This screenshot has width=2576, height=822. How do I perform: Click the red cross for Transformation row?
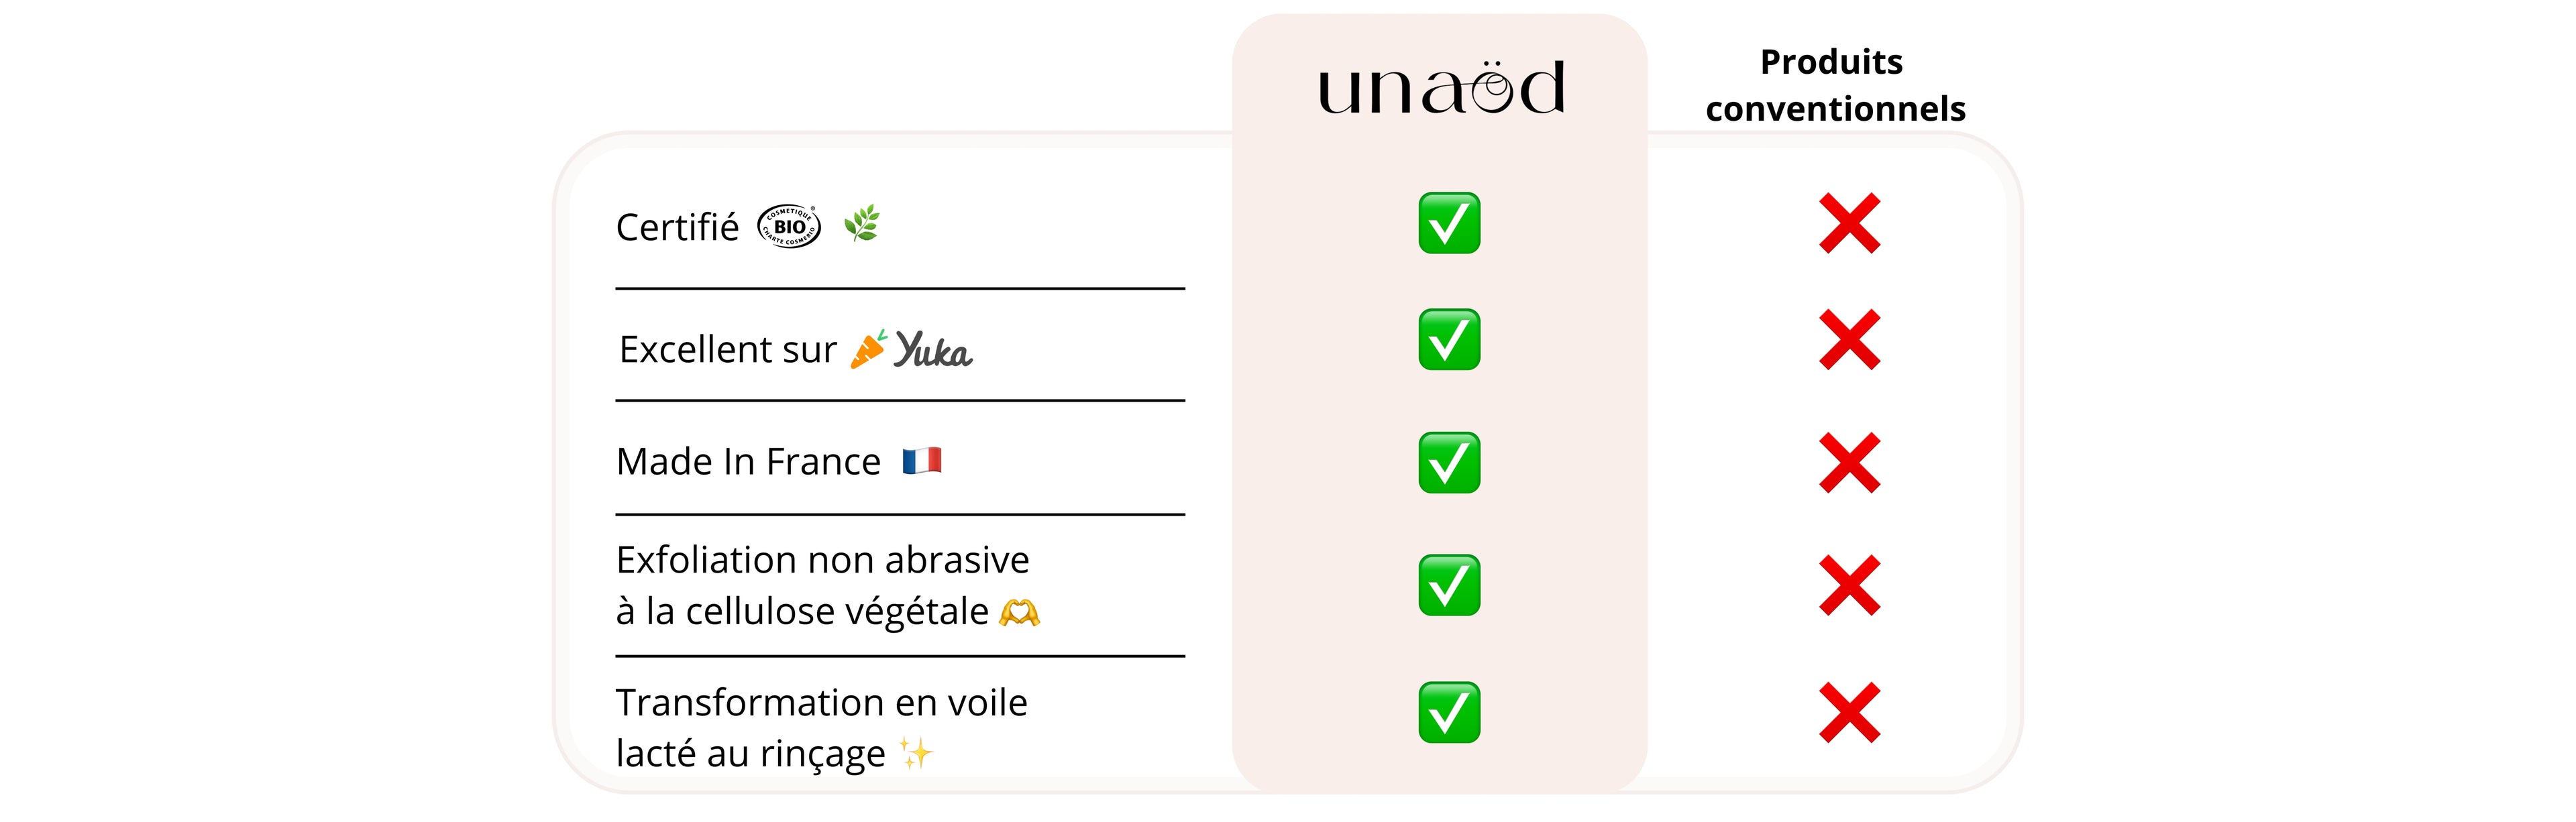pyautogui.click(x=1849, y=712)
